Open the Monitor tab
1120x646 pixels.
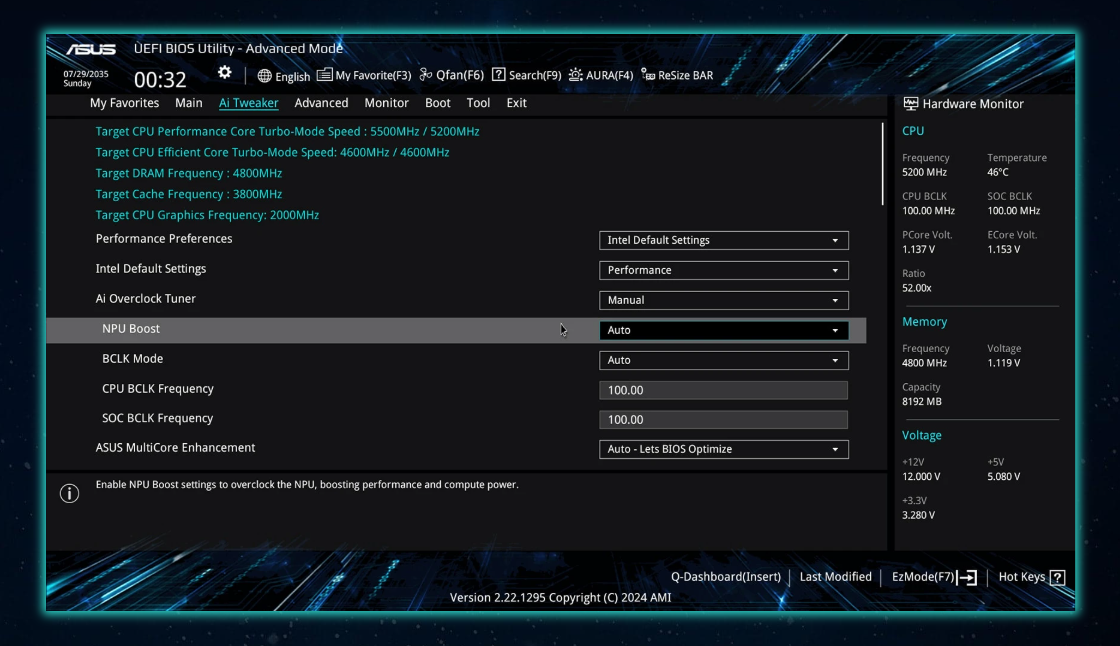[386, 103]
